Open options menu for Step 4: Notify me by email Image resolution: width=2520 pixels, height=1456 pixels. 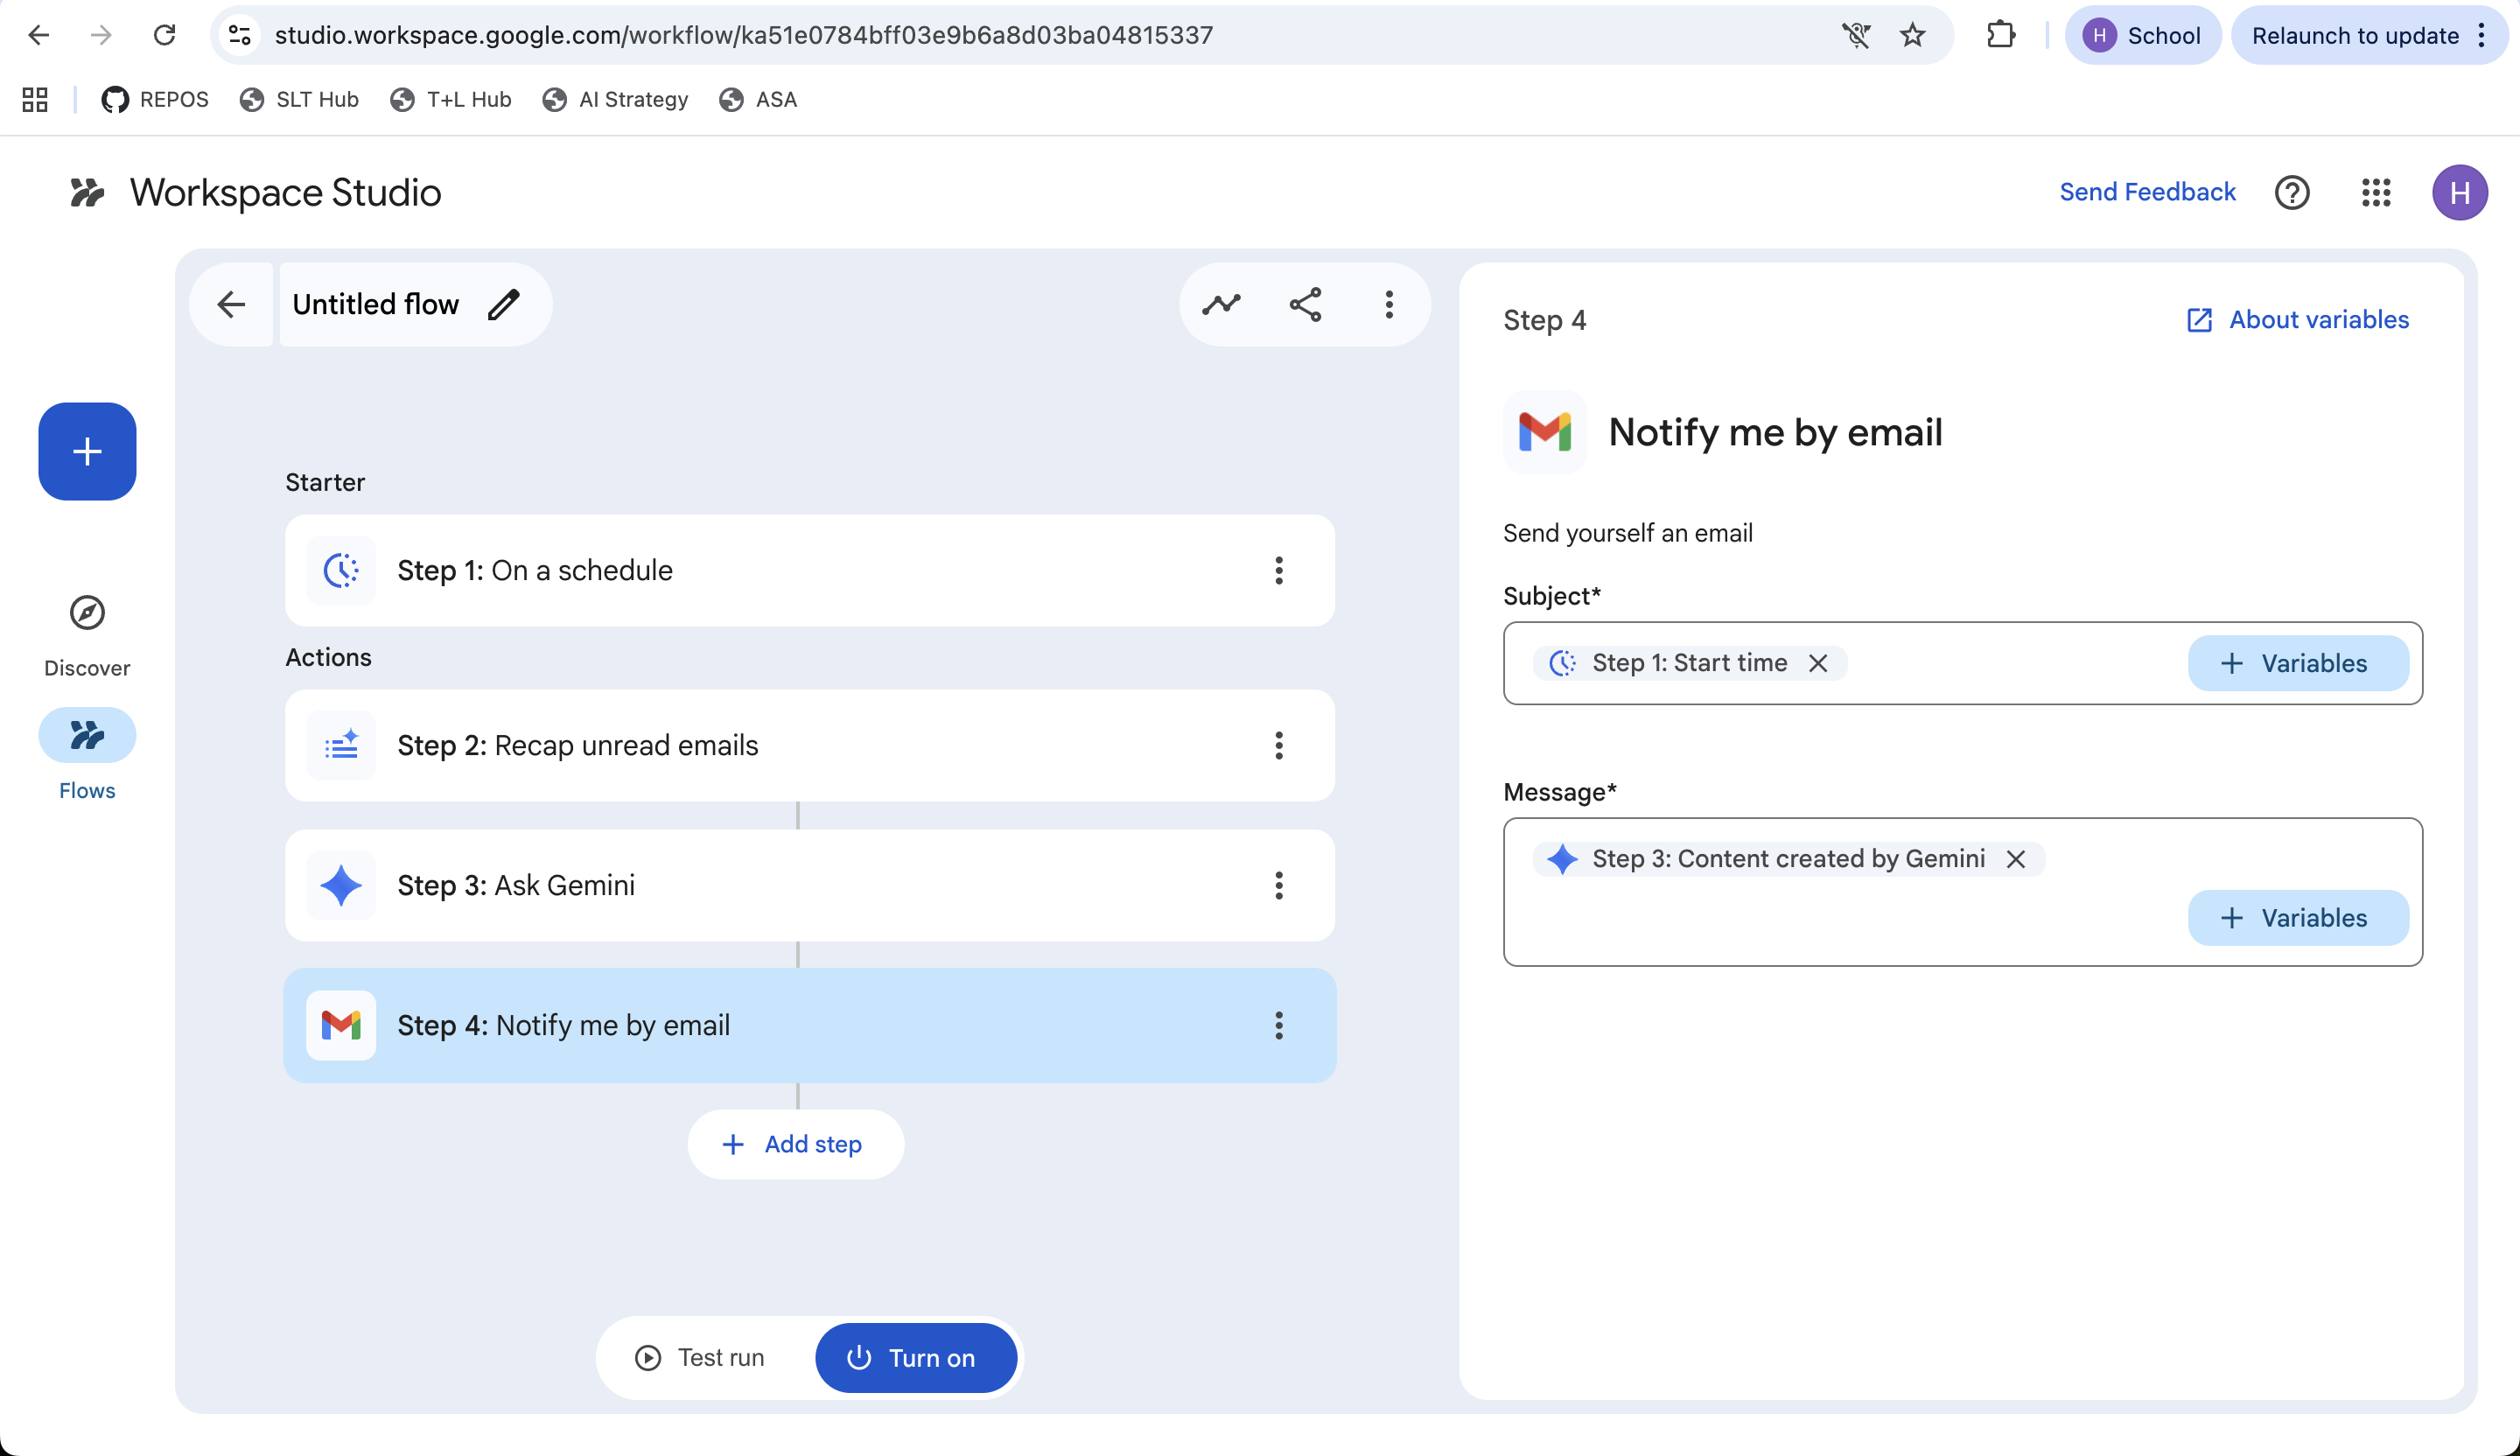coord(1279,1025)
